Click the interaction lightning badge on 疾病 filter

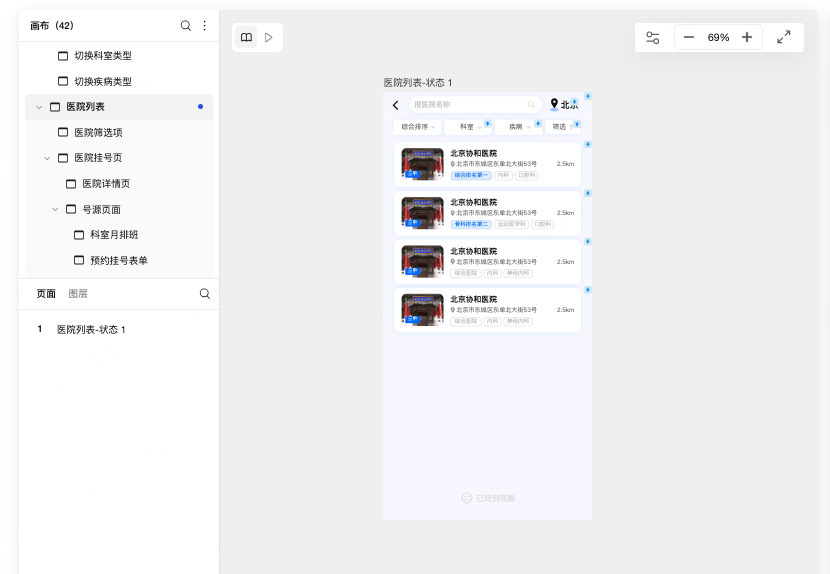[538, 123]
